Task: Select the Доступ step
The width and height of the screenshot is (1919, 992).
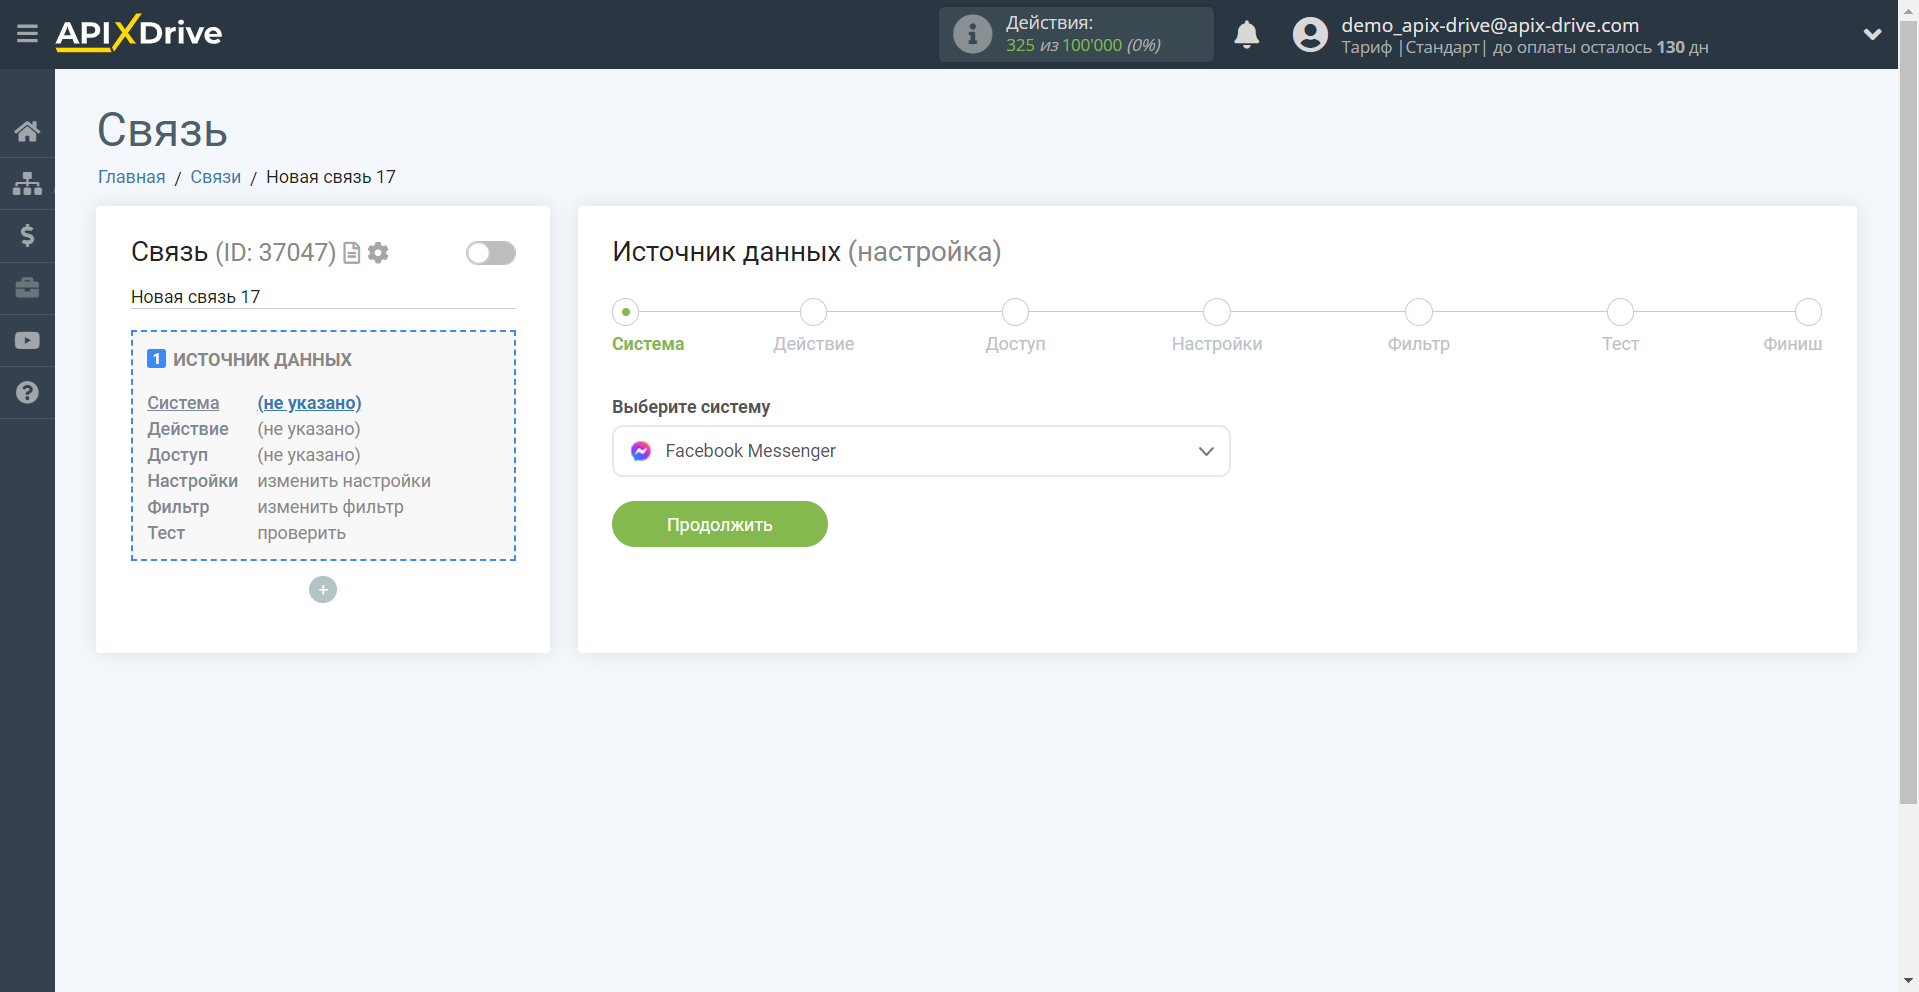Action: click(1016, 312)
